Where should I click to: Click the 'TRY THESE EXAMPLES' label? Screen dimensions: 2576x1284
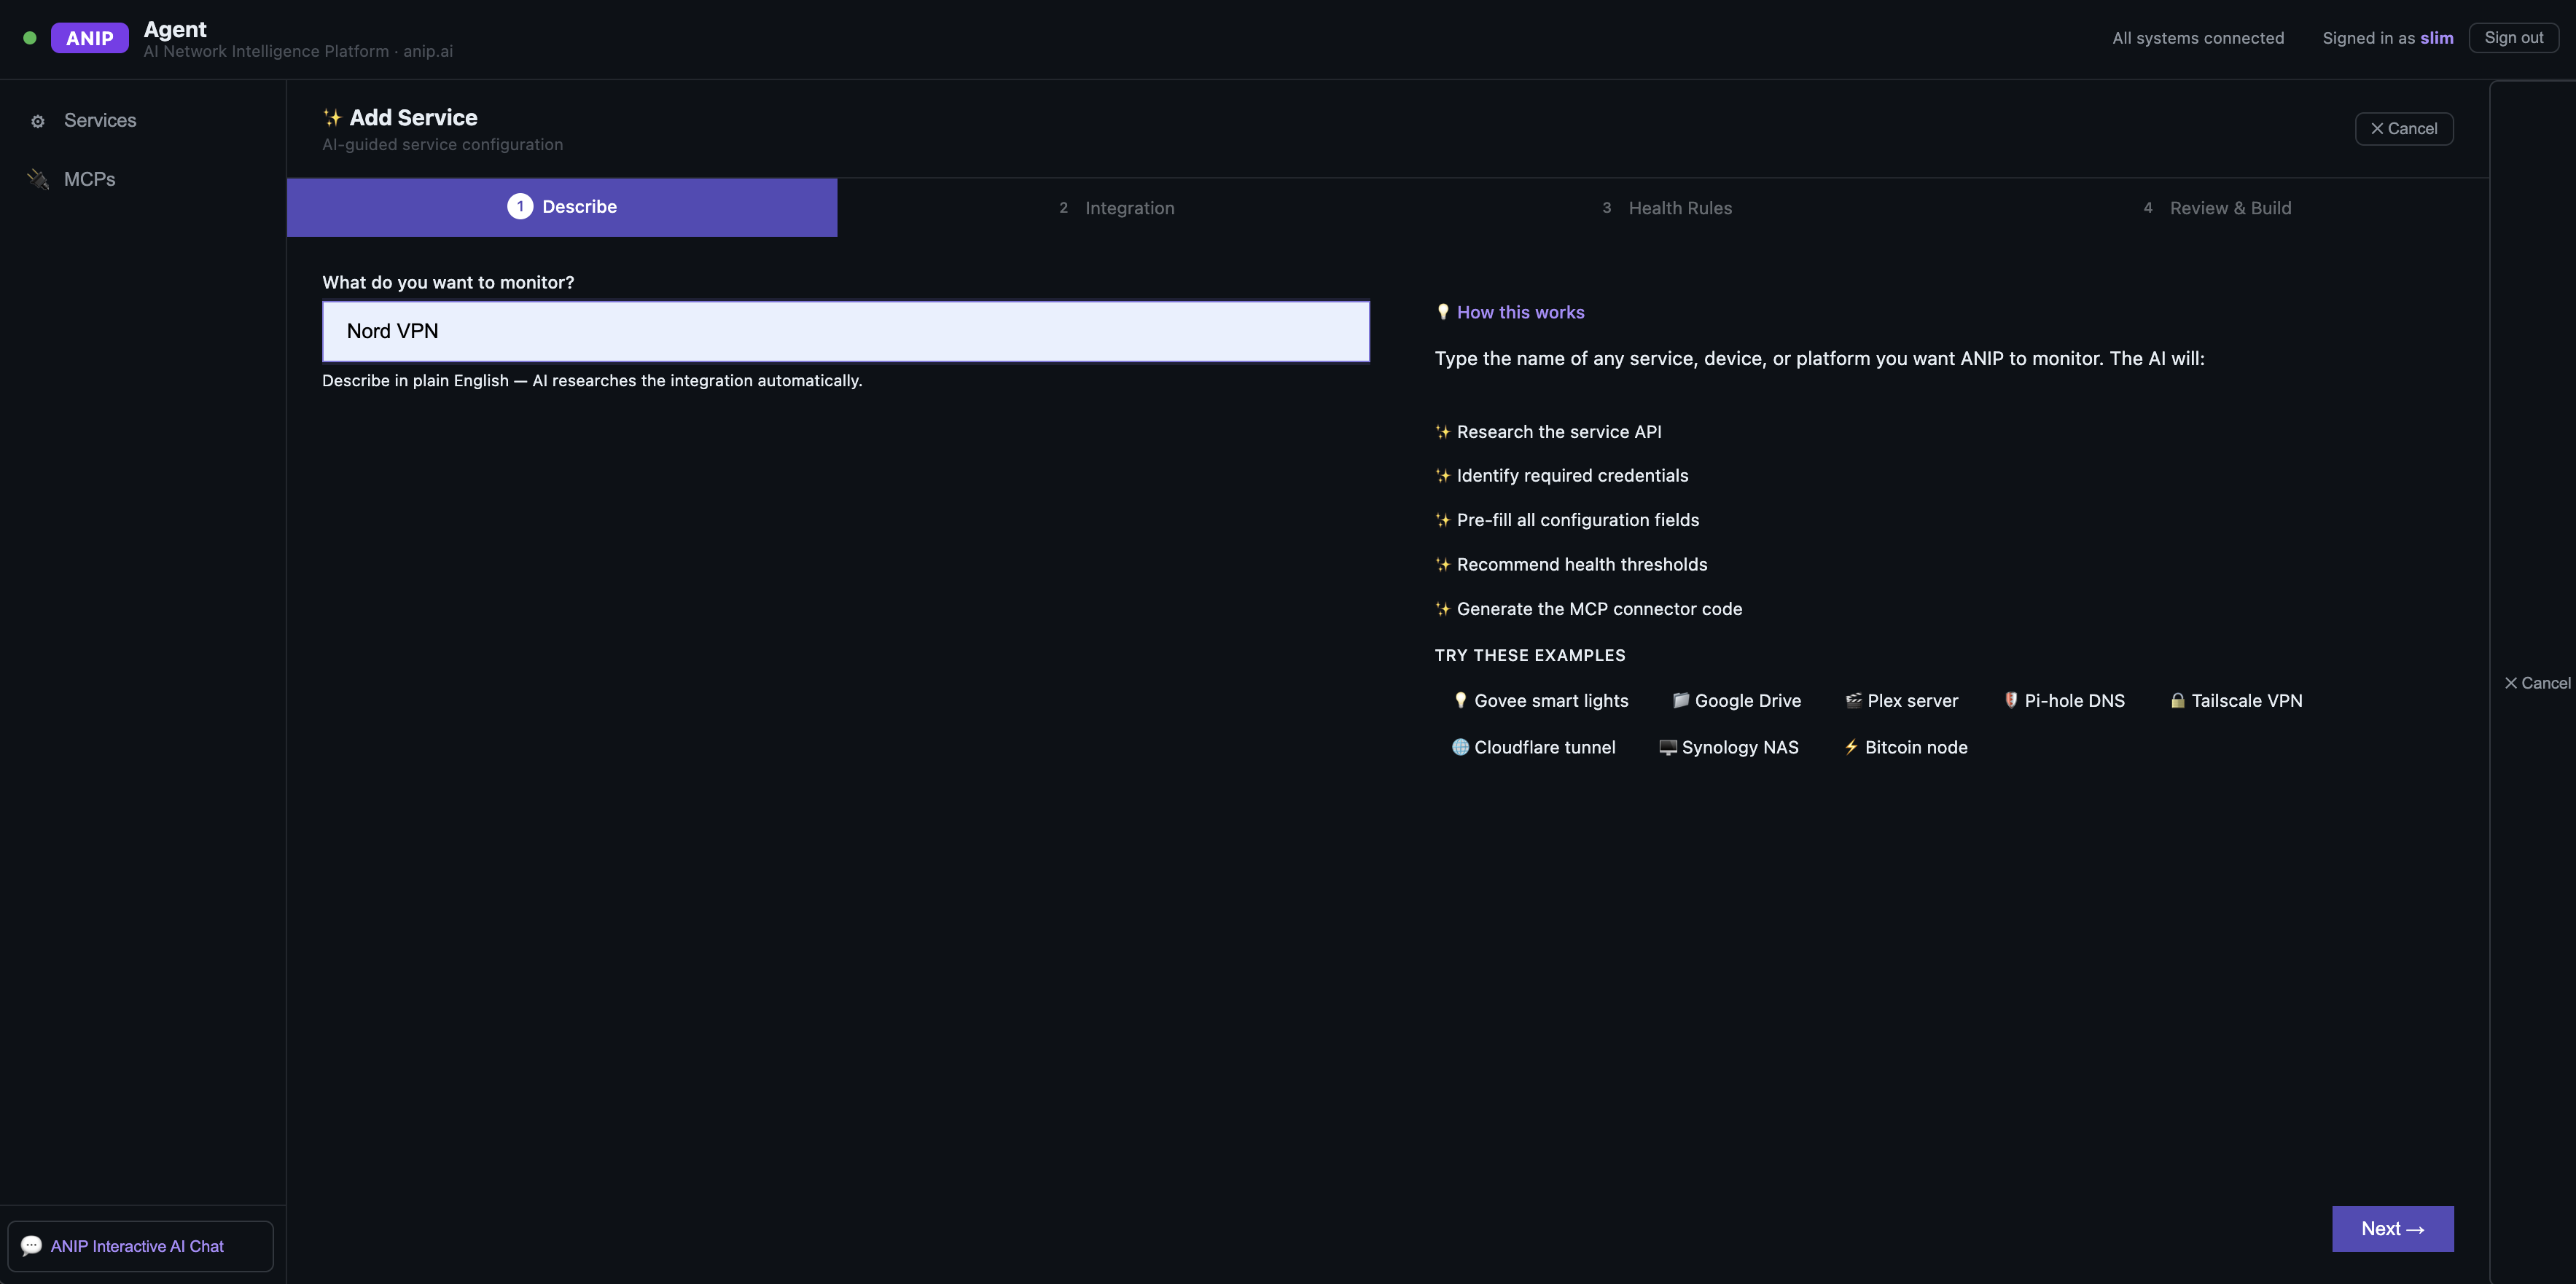tap(1530, 656)
